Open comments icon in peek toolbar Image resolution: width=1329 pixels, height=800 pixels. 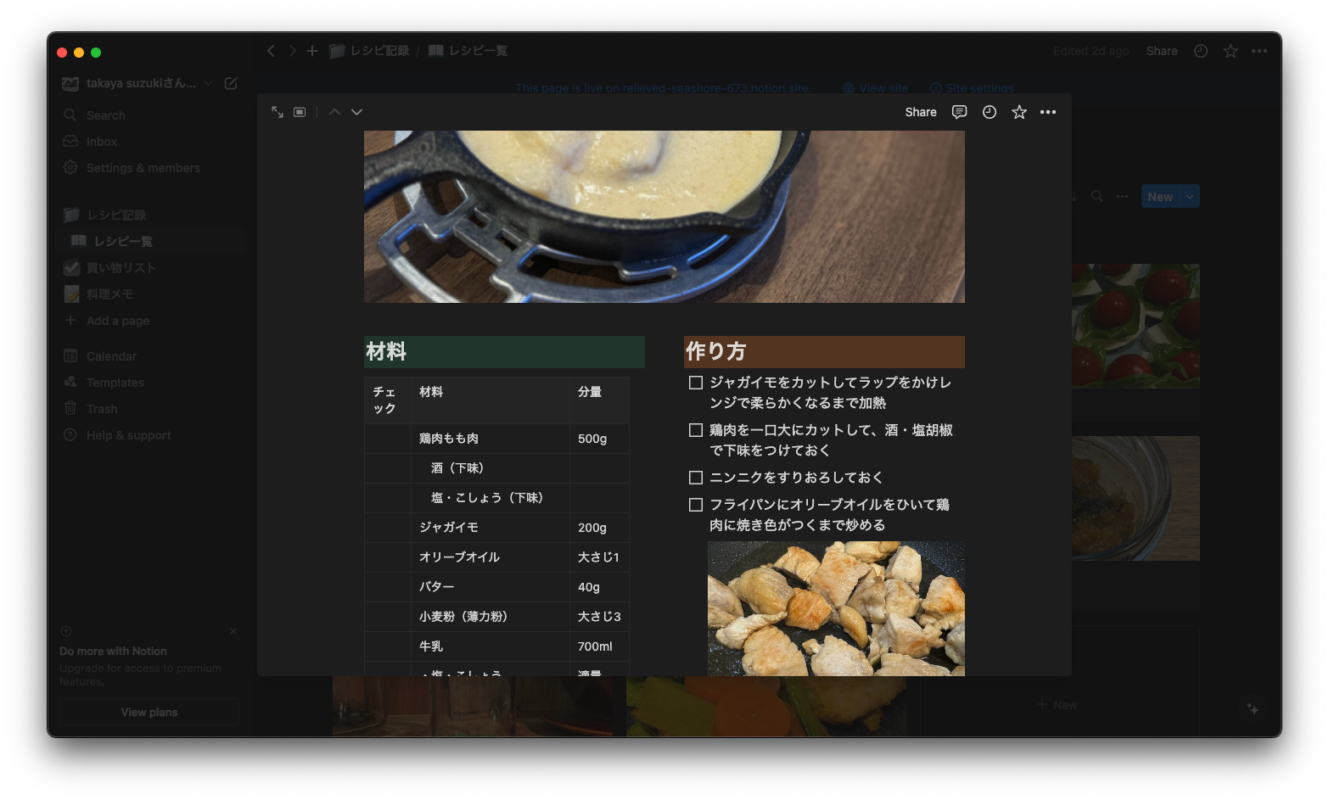pos(959,112)
